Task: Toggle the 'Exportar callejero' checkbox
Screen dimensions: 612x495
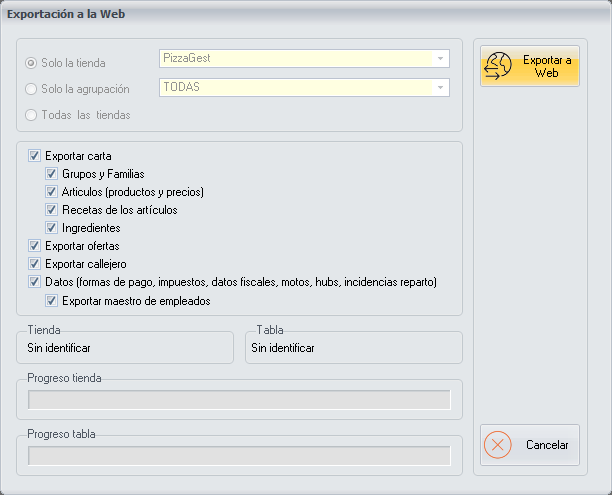Action: point(35,264)
